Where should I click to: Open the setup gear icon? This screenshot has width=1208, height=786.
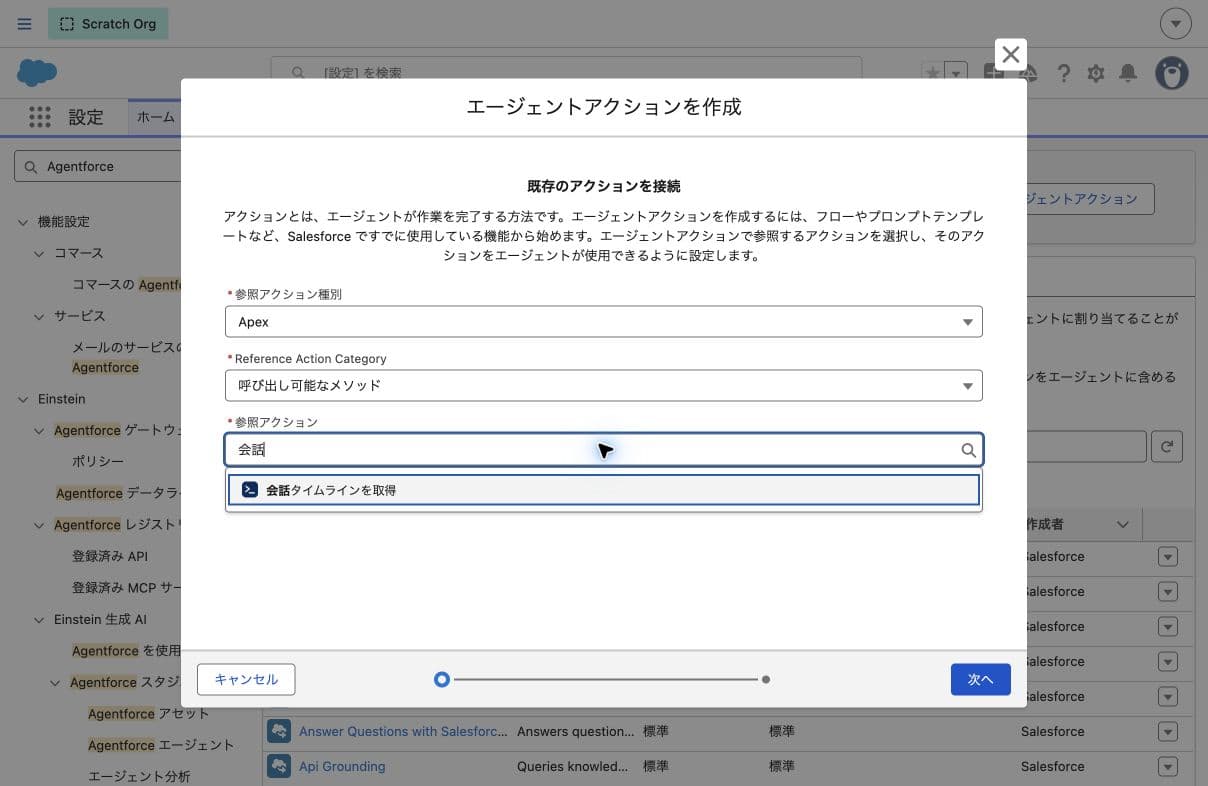[x=1096, y=73]
